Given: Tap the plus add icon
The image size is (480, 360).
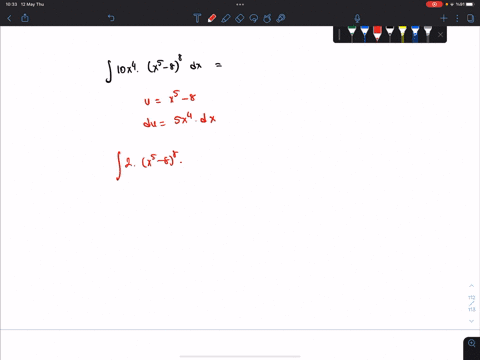Looking at the screenshot, I should 444,18.
